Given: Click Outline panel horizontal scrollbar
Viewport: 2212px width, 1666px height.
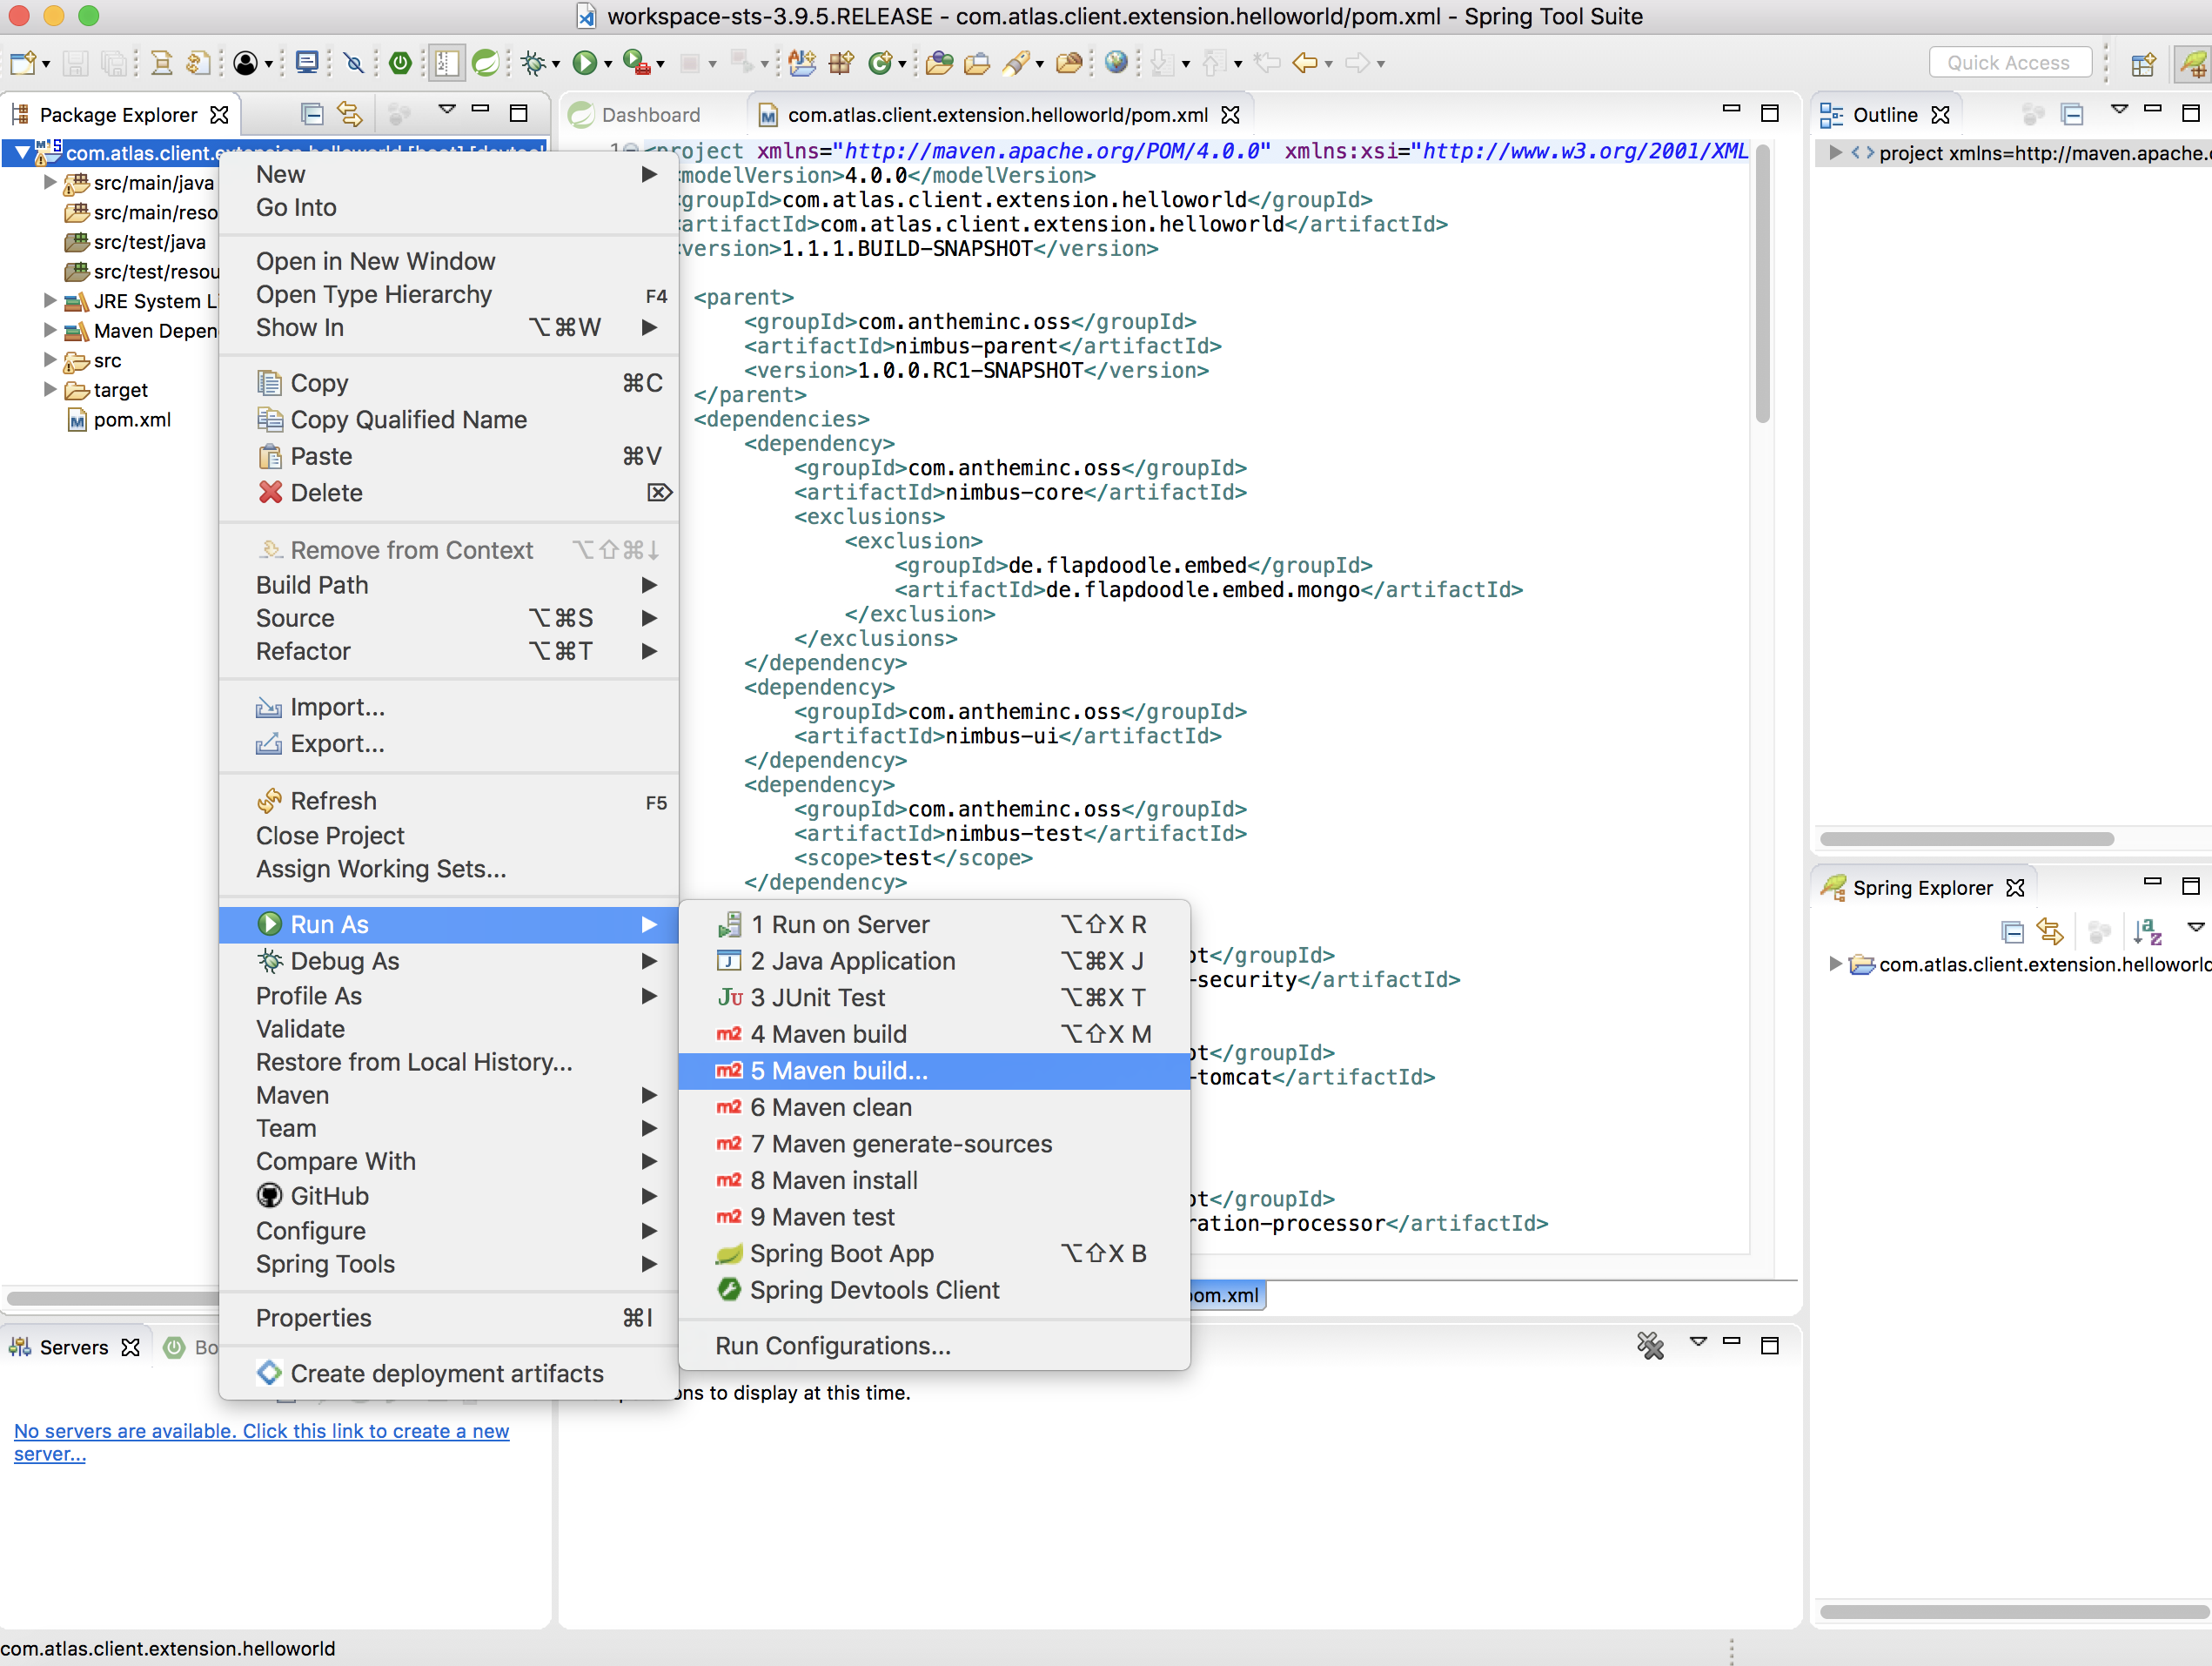Looking at the screenshot, I should pyautogui.click(x=1966, y=839).
